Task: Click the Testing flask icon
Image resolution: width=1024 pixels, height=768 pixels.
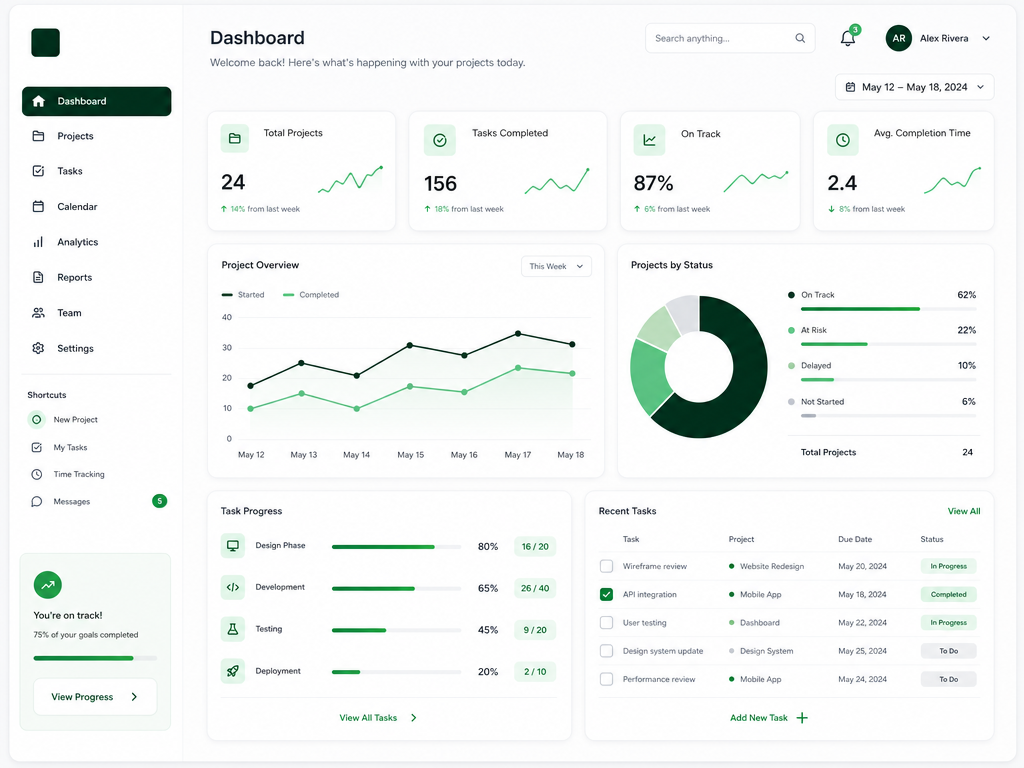Action: pyautogui.click(x=232, y=629)
